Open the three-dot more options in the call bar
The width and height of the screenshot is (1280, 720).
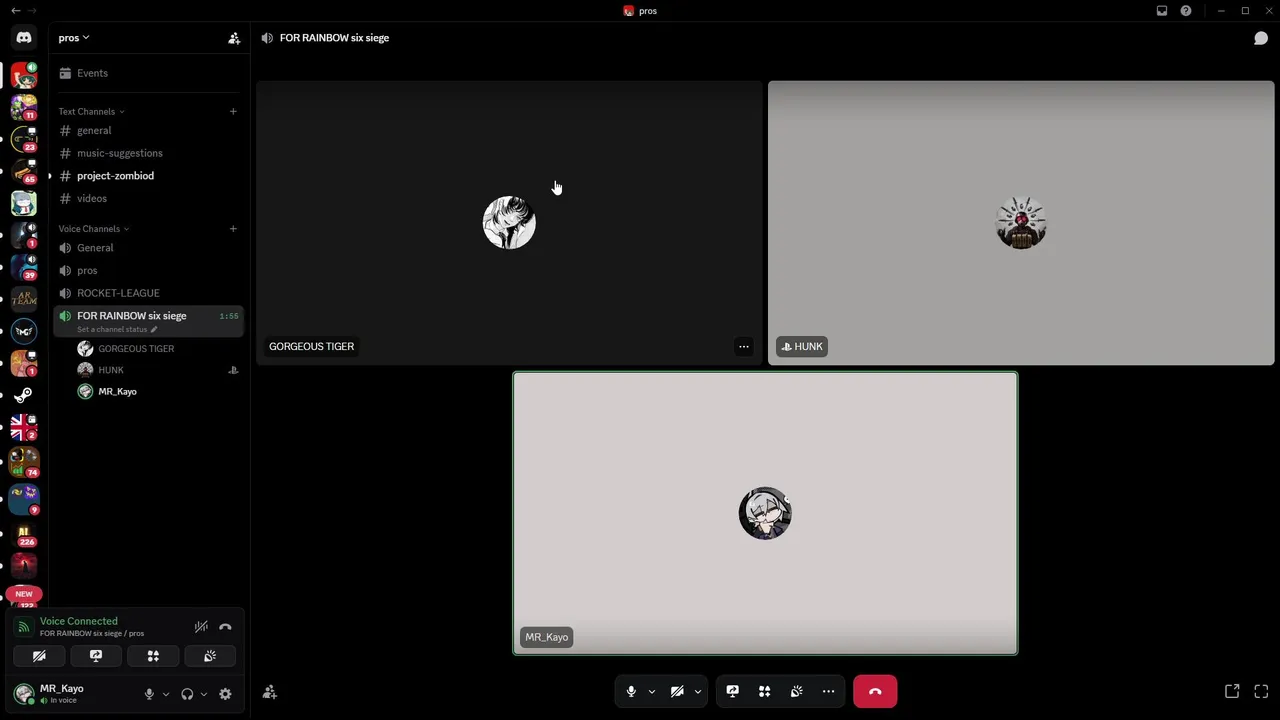coord(828,691)
